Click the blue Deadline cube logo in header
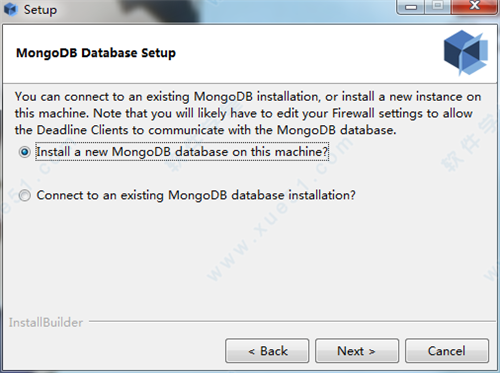500x373 pixels. point(466,52)
